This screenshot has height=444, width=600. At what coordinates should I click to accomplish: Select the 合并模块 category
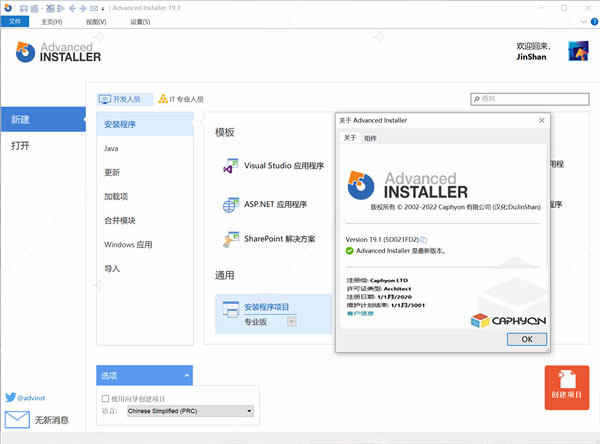pyautogui.click(x=145, y=220)
